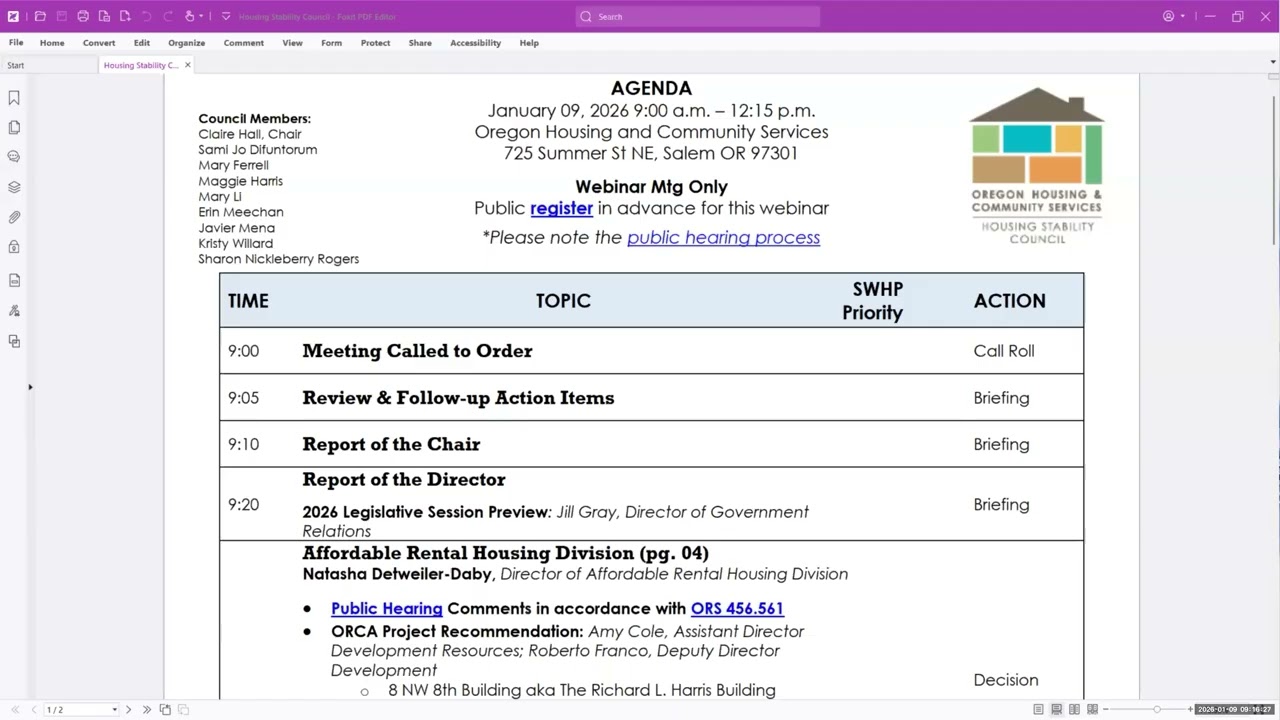Screen dimensions: 1280x720
Task: Go to previous page arrow
Action: click(33, 710)
